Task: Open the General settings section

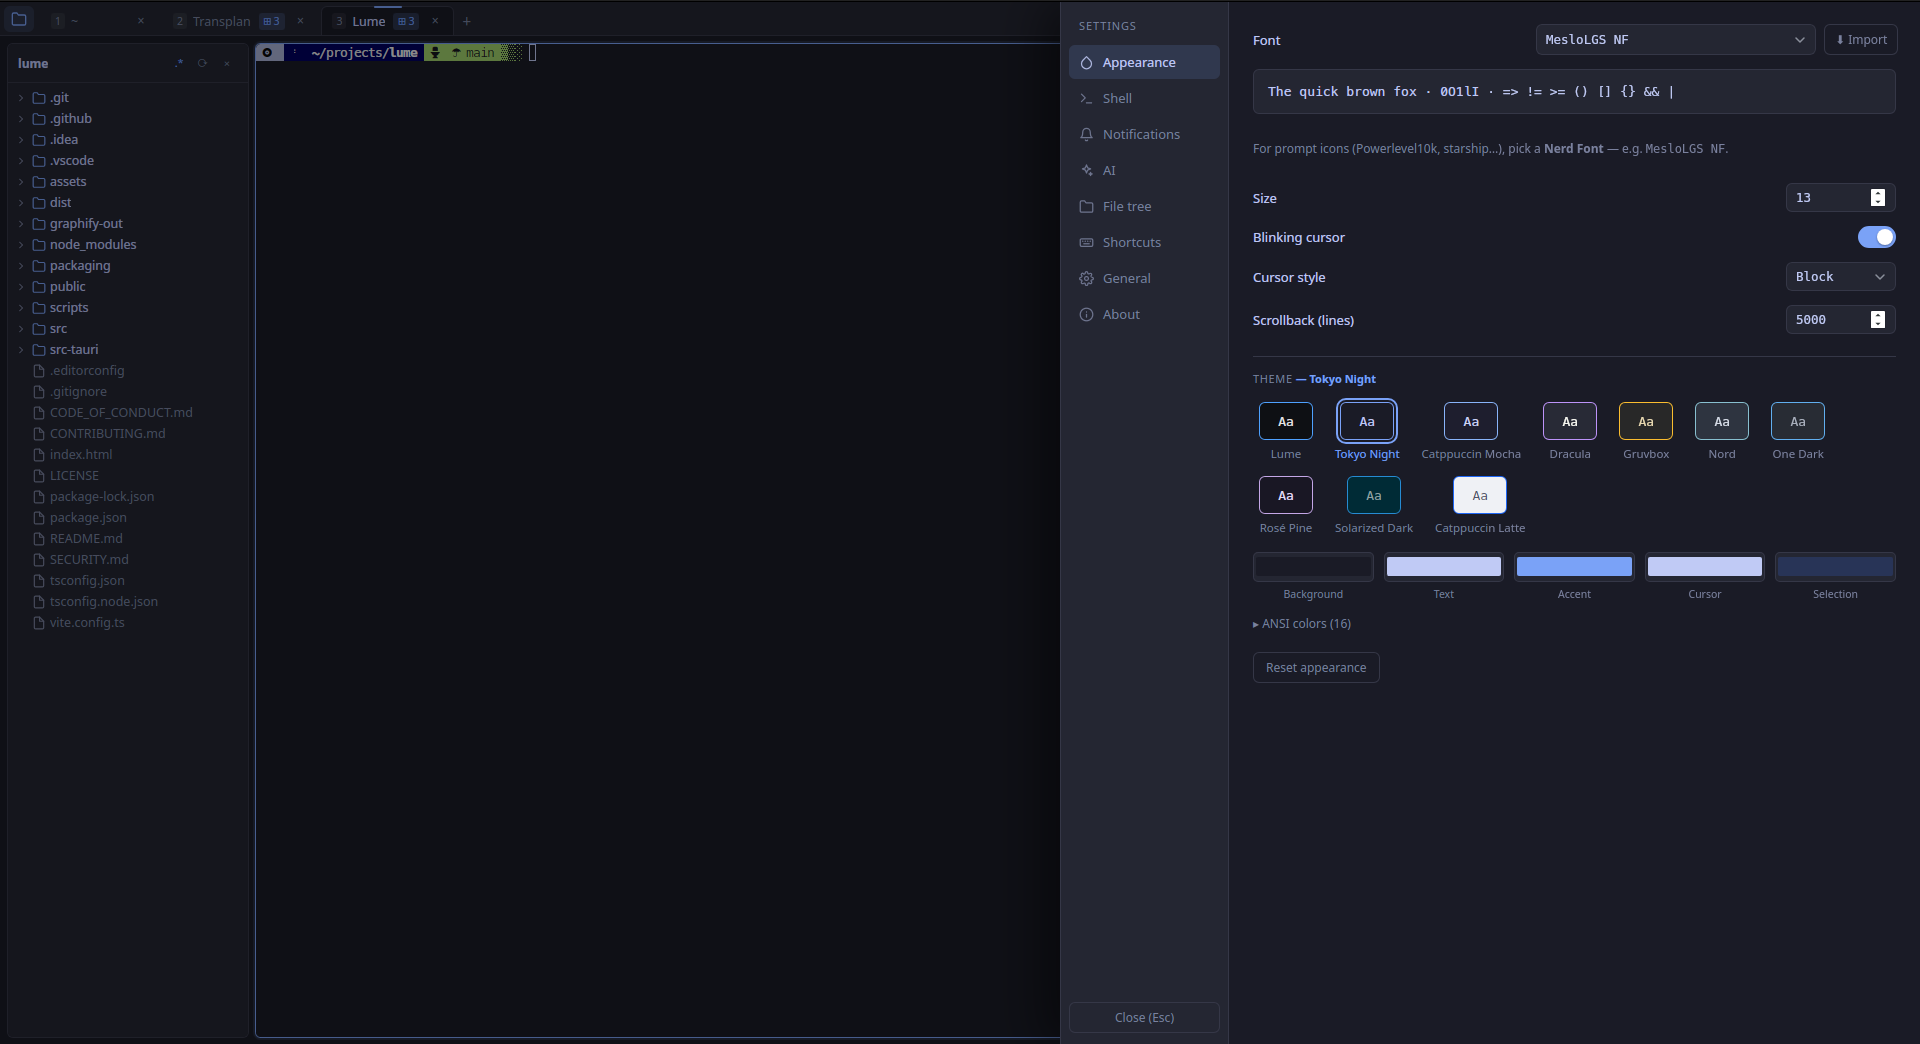Action: (1144, 278)
